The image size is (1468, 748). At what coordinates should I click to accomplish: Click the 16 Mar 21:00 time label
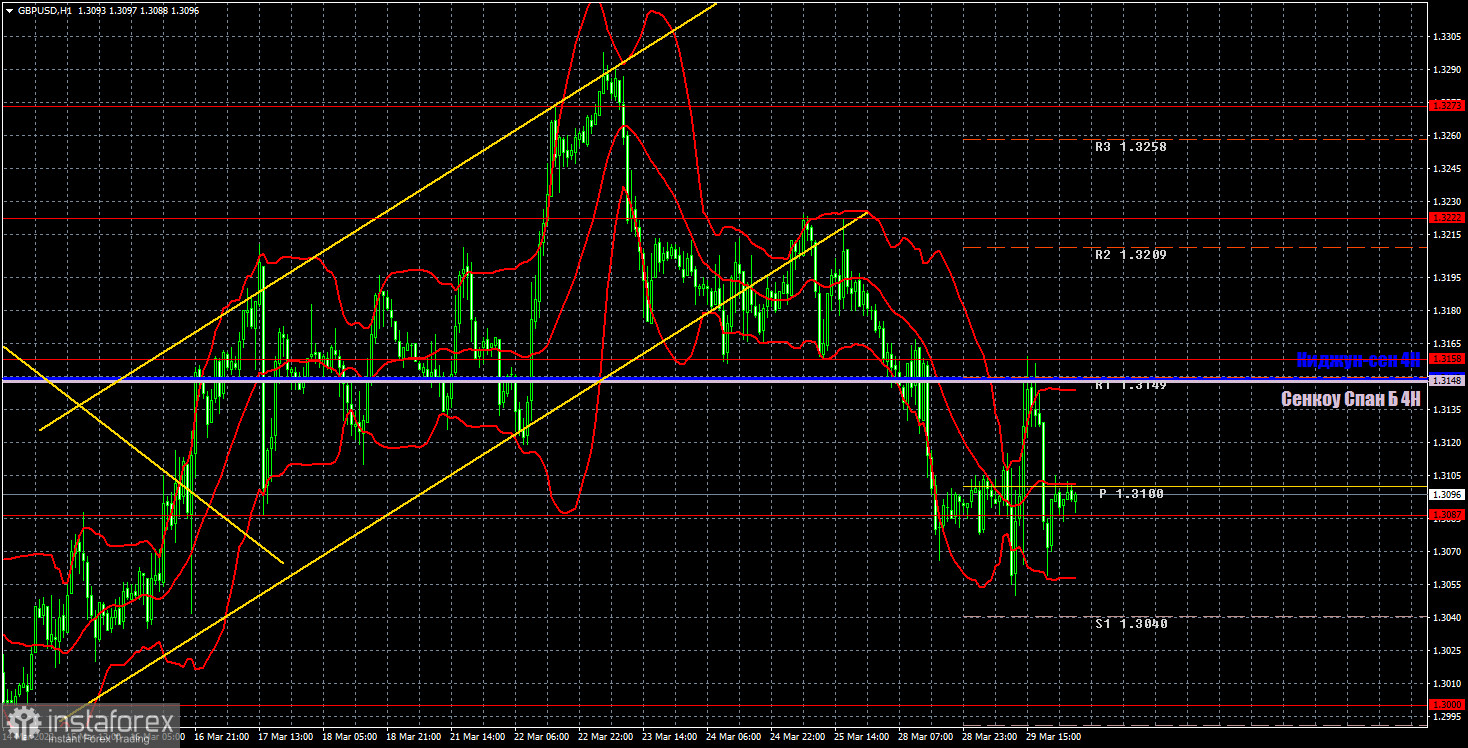pos(223,737)
